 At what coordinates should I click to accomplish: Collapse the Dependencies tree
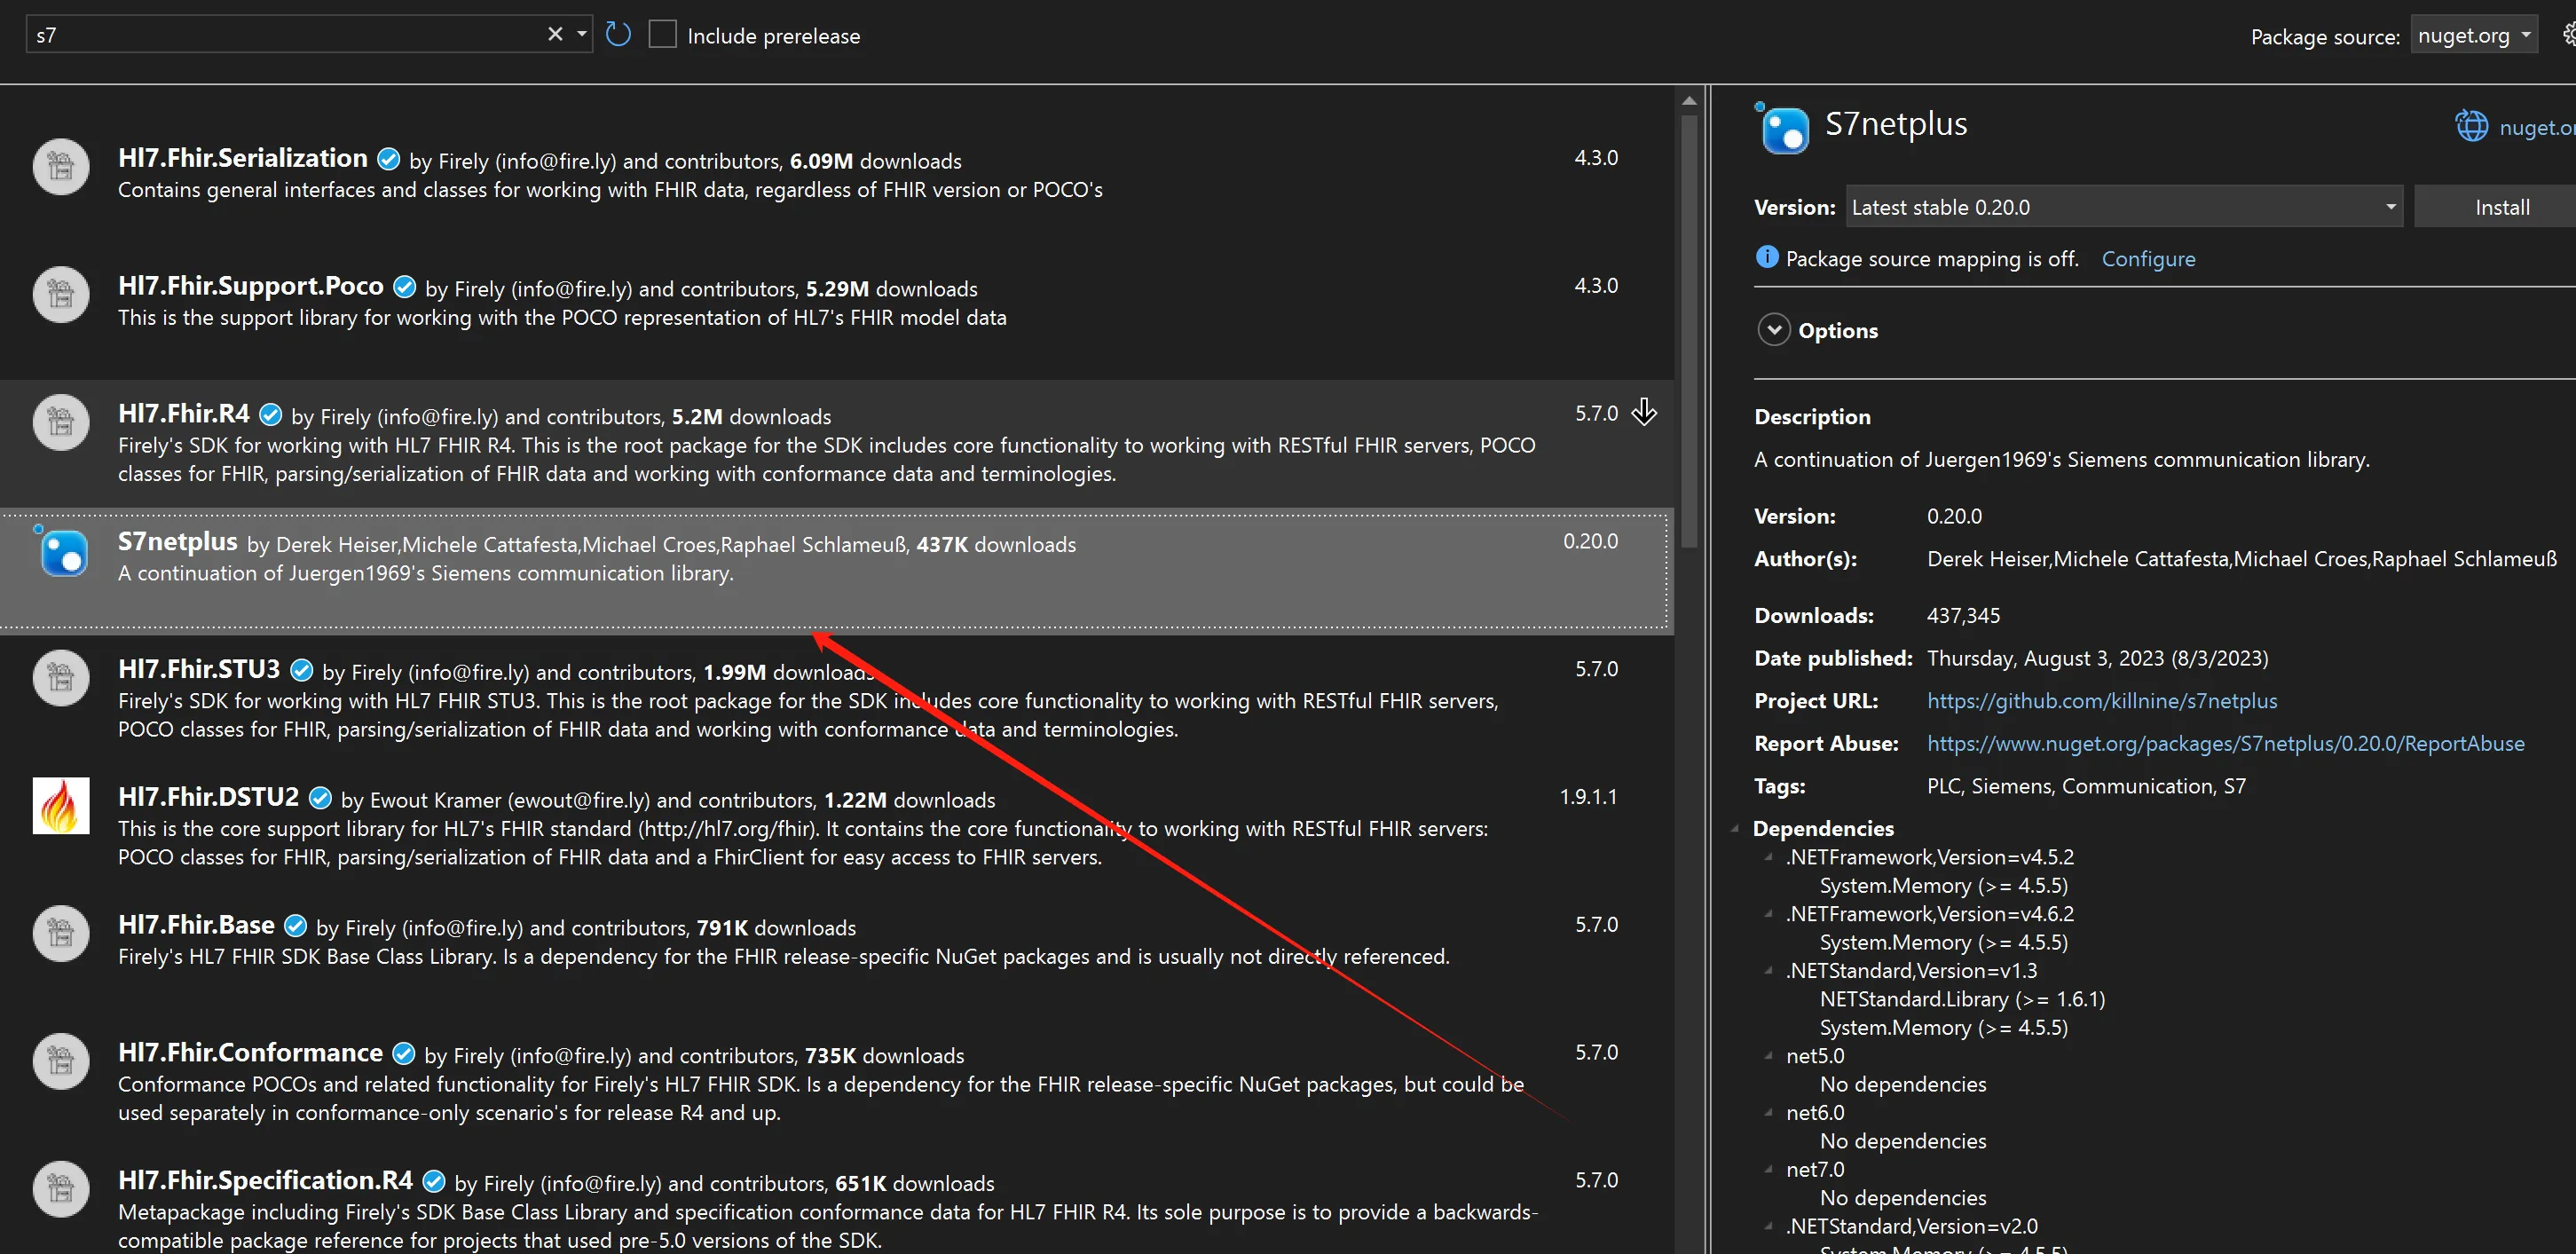(1735, 828)
